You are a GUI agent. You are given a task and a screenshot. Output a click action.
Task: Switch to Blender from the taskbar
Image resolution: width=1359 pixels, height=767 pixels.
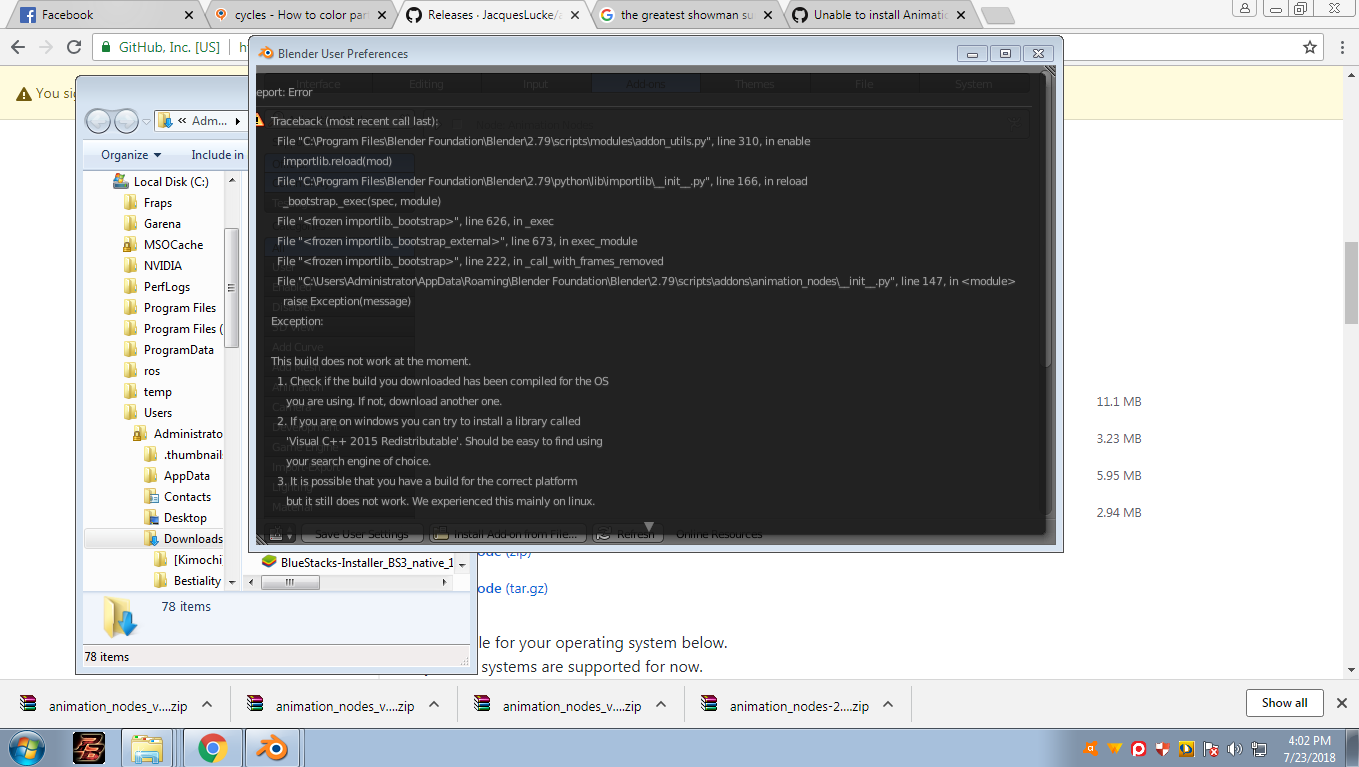pos(271,748)
